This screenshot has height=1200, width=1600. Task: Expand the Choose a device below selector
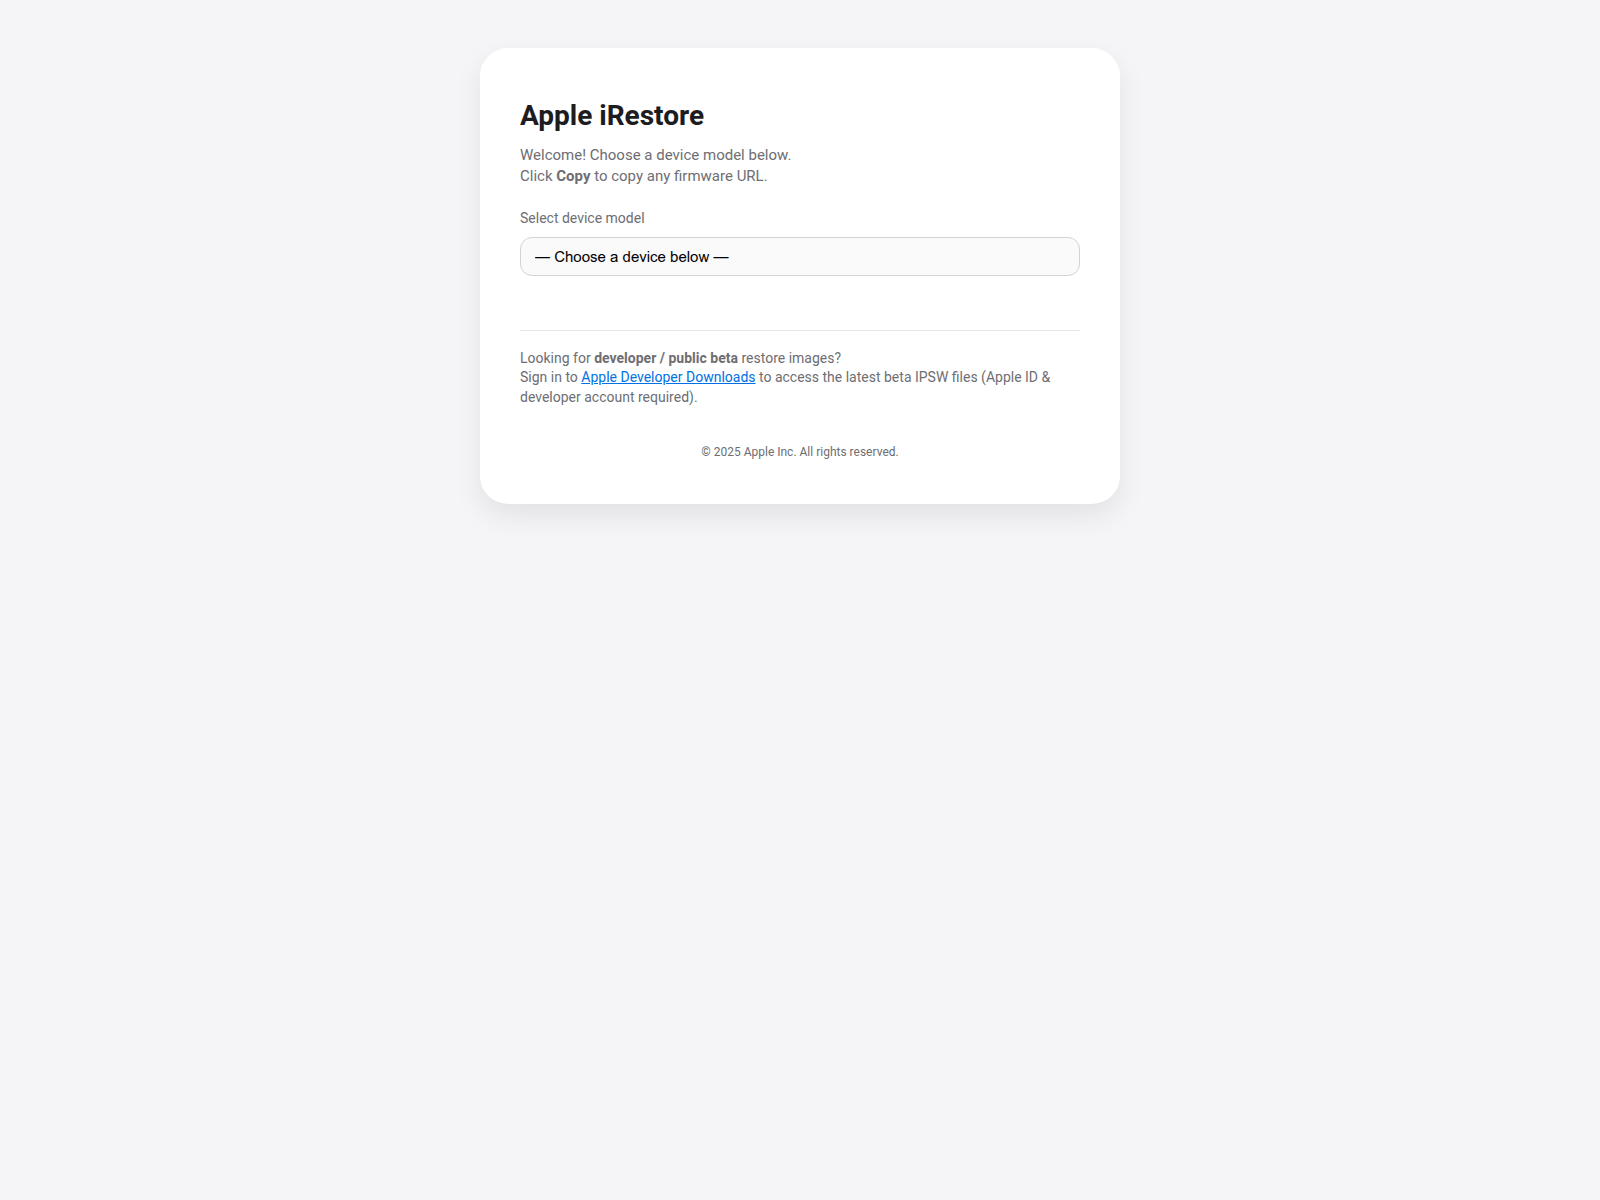[x=799, y=256]
